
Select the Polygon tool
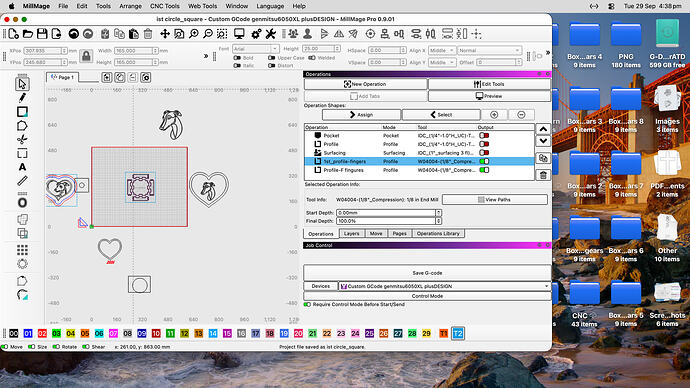point(22,126)
